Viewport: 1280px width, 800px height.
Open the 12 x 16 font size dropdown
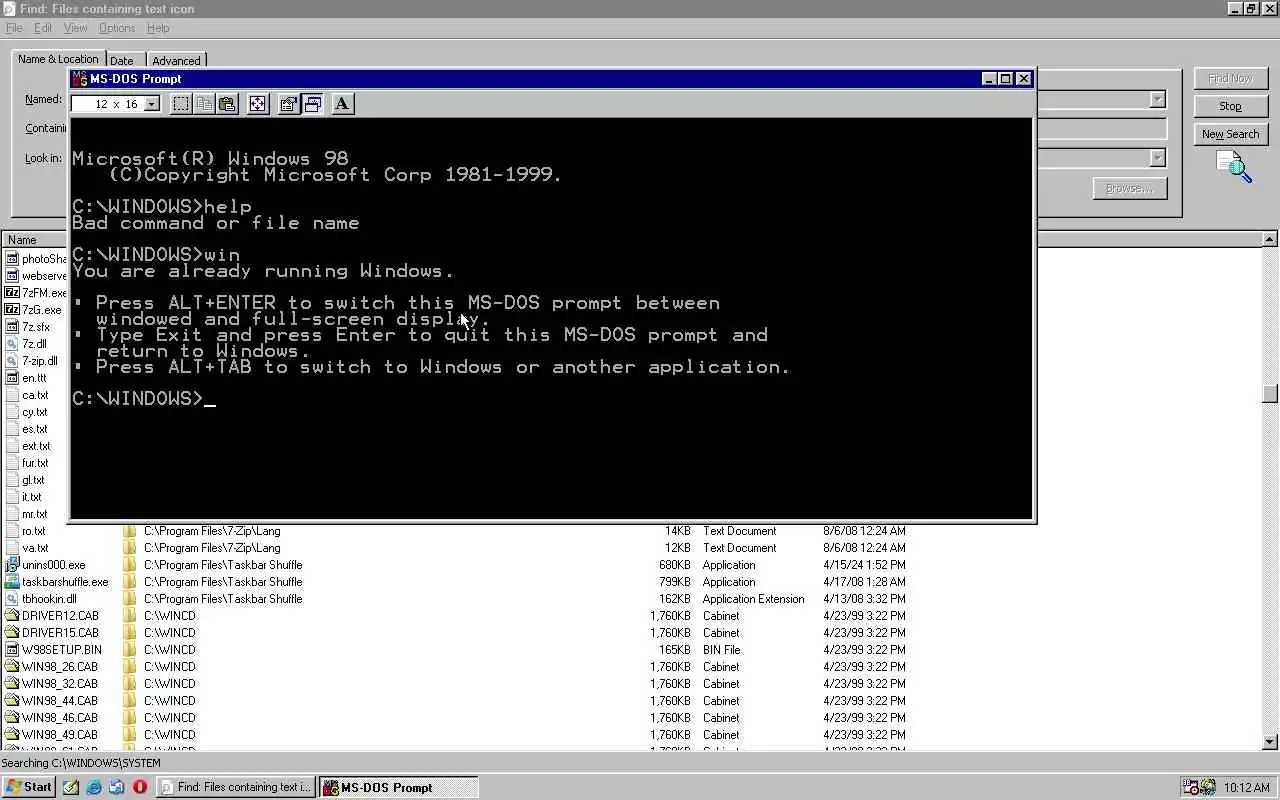152,104
